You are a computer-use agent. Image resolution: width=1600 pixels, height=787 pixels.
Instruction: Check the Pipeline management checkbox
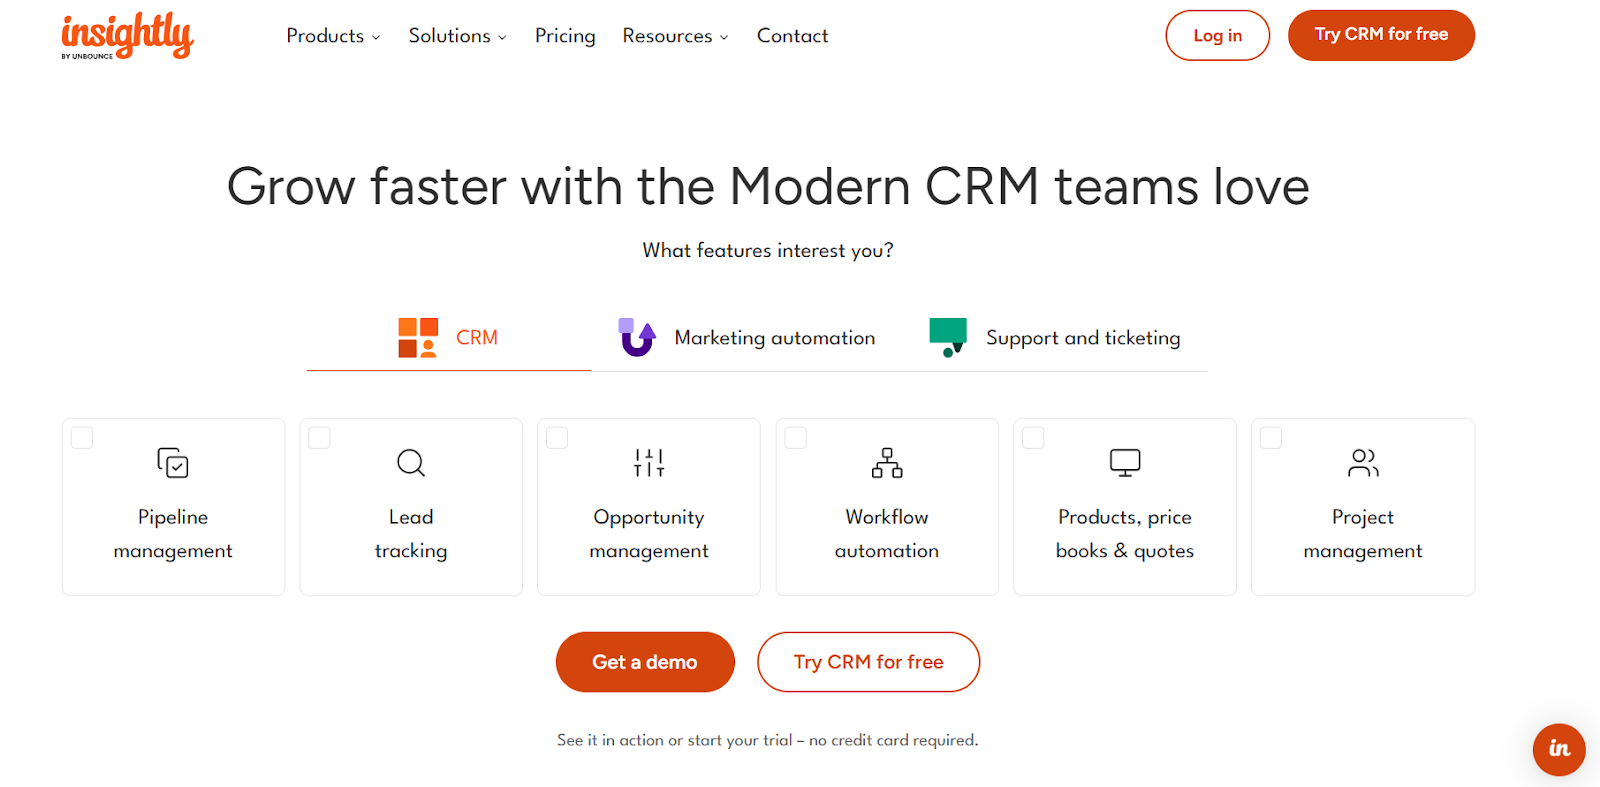coord(82,438)
